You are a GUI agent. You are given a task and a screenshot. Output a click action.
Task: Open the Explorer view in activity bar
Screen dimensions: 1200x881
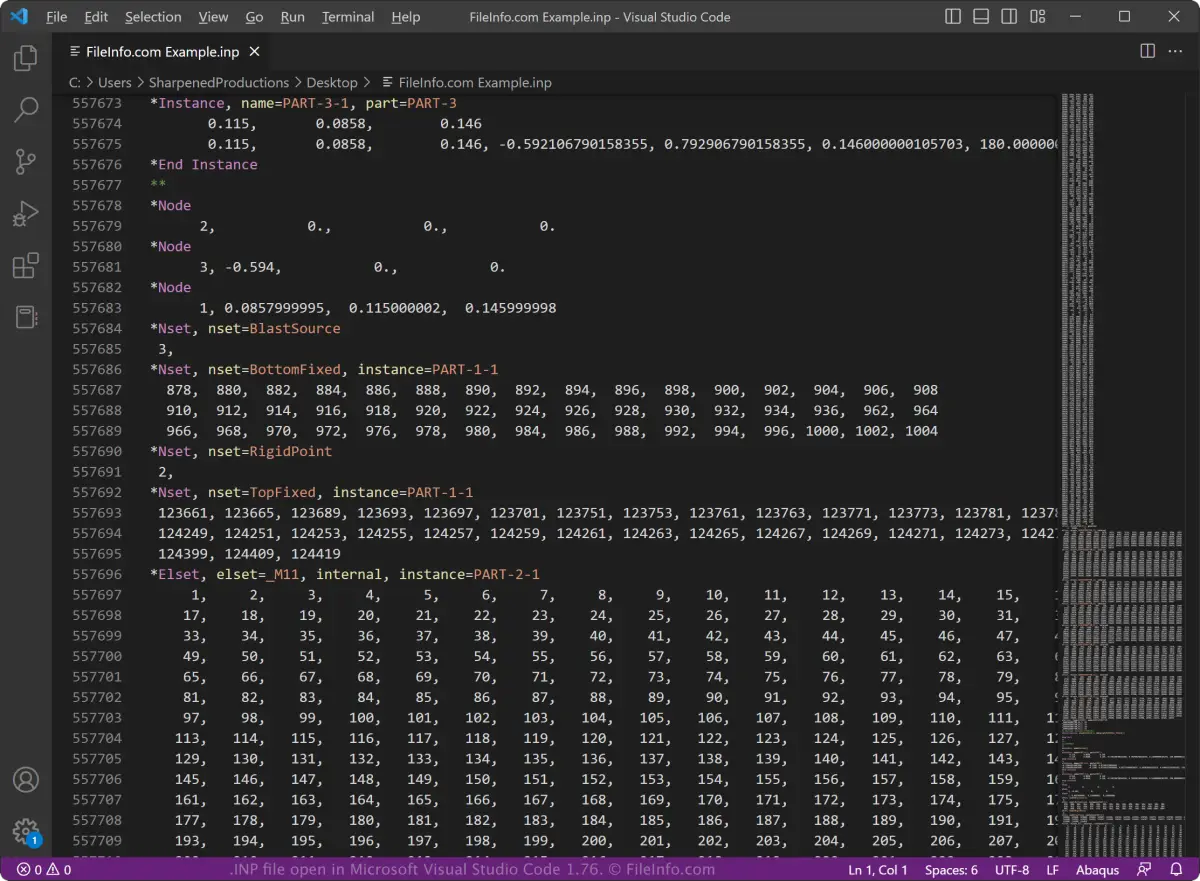pyautogui.click(x=26, y=58)
